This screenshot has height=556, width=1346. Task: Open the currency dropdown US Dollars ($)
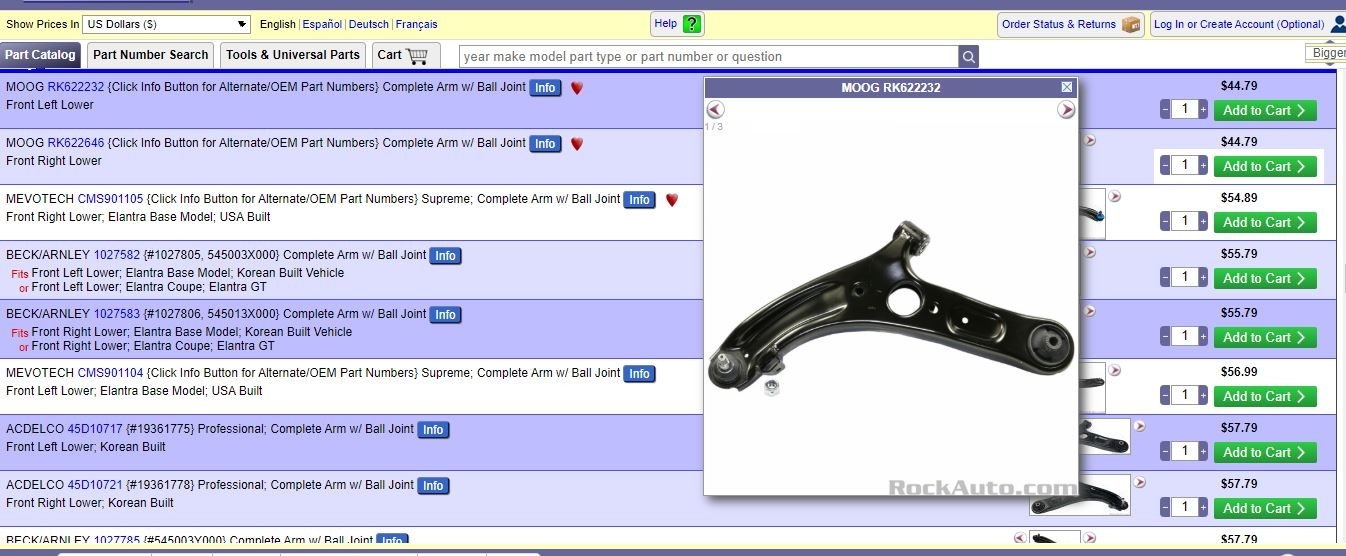click(167, 24)
